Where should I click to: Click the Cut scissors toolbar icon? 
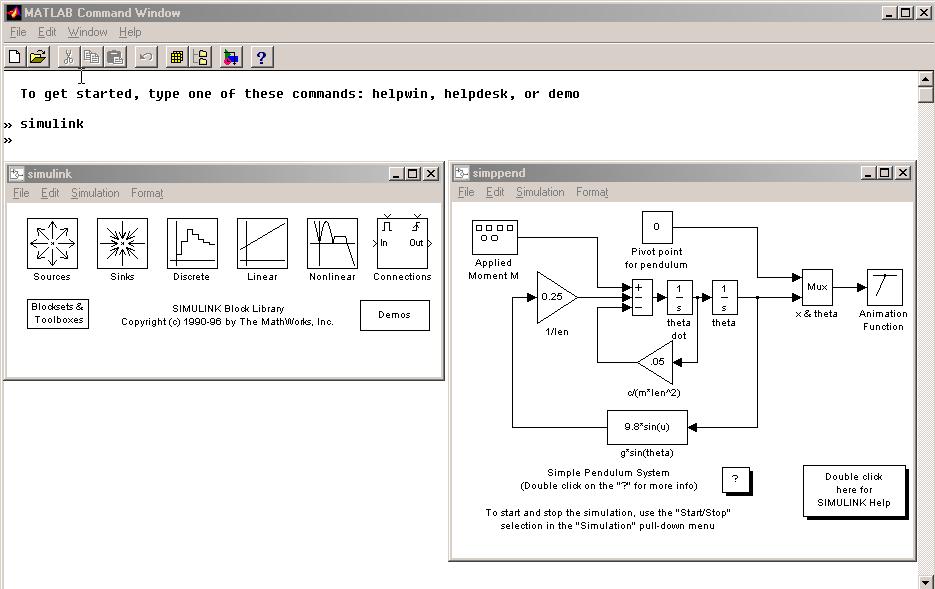[x=68, y=57]
